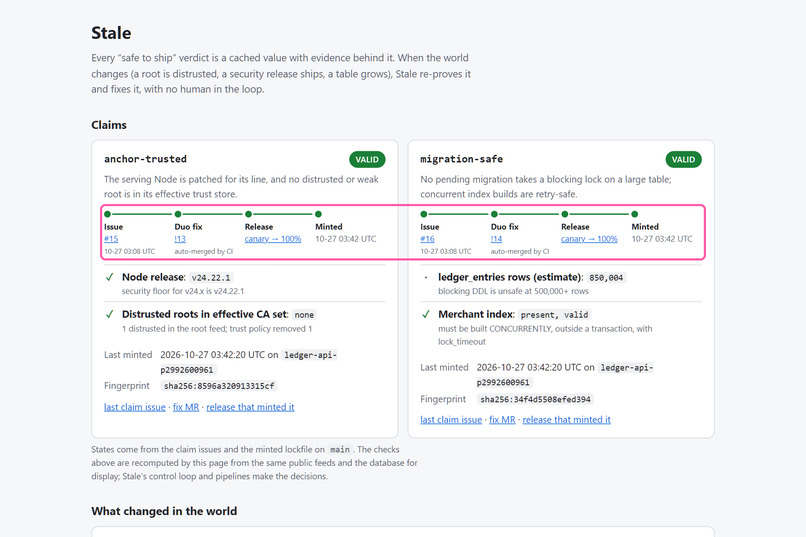Open anchor-trusted fix MR link
This screenshot has width=806, height=537.
pos(186,407)
